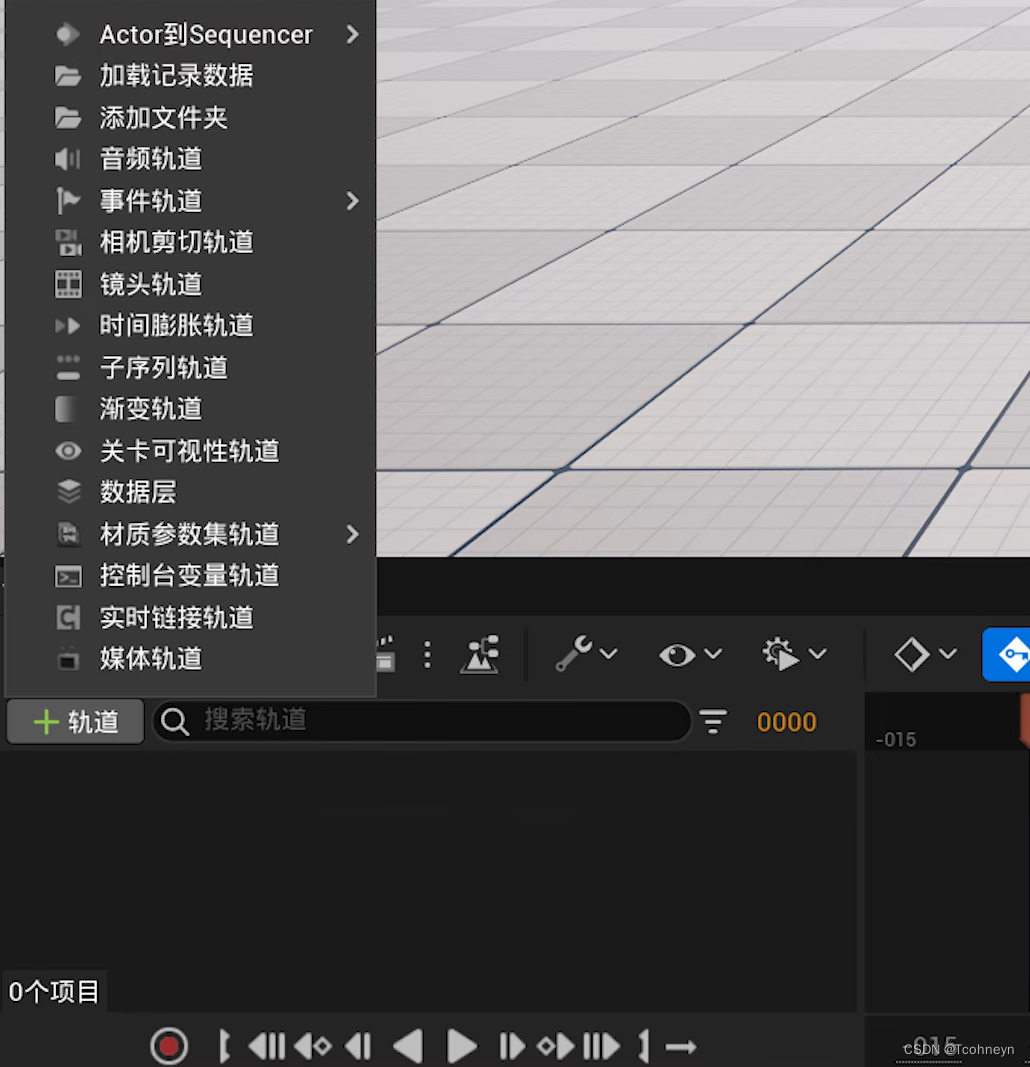Open the view options eye dropdown
Viewport: 1030px width, 1067px height.
pos(689,654)
